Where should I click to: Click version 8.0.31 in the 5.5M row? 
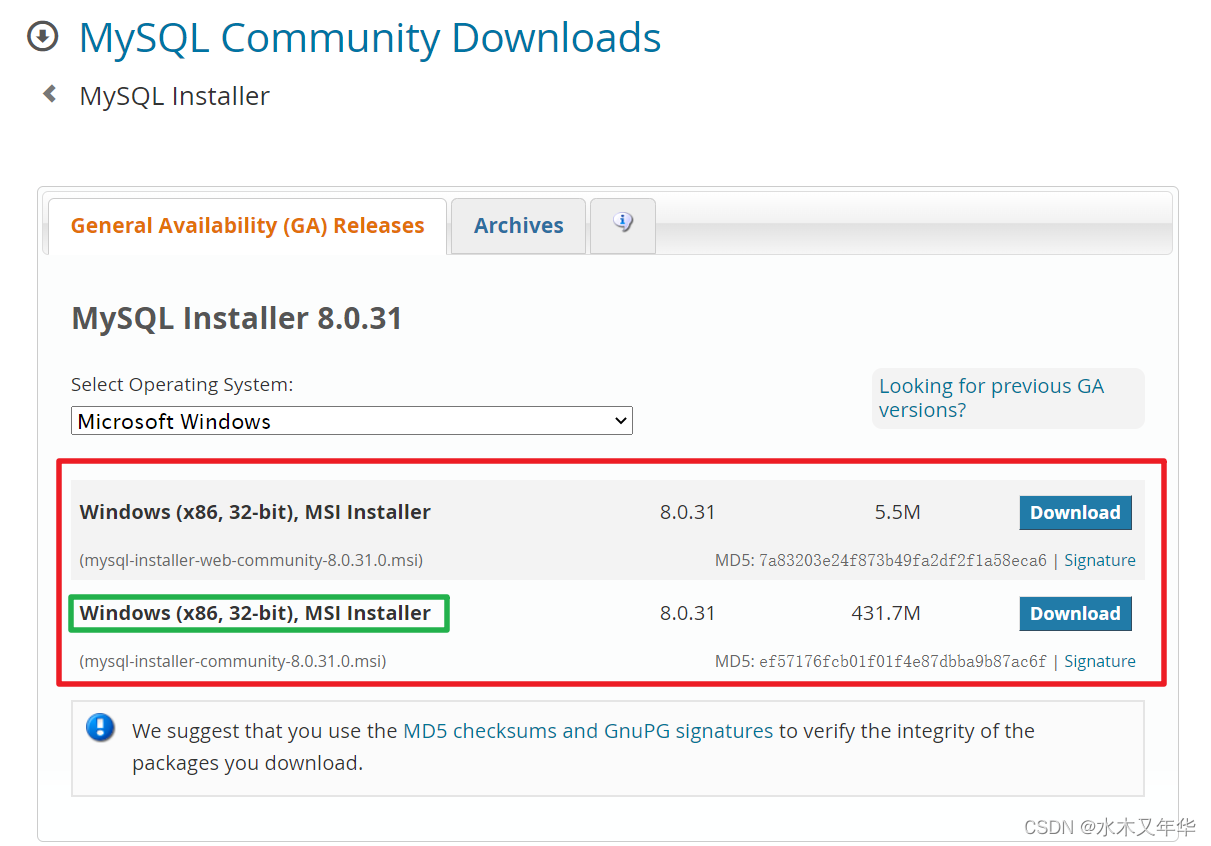coord(688,512)
